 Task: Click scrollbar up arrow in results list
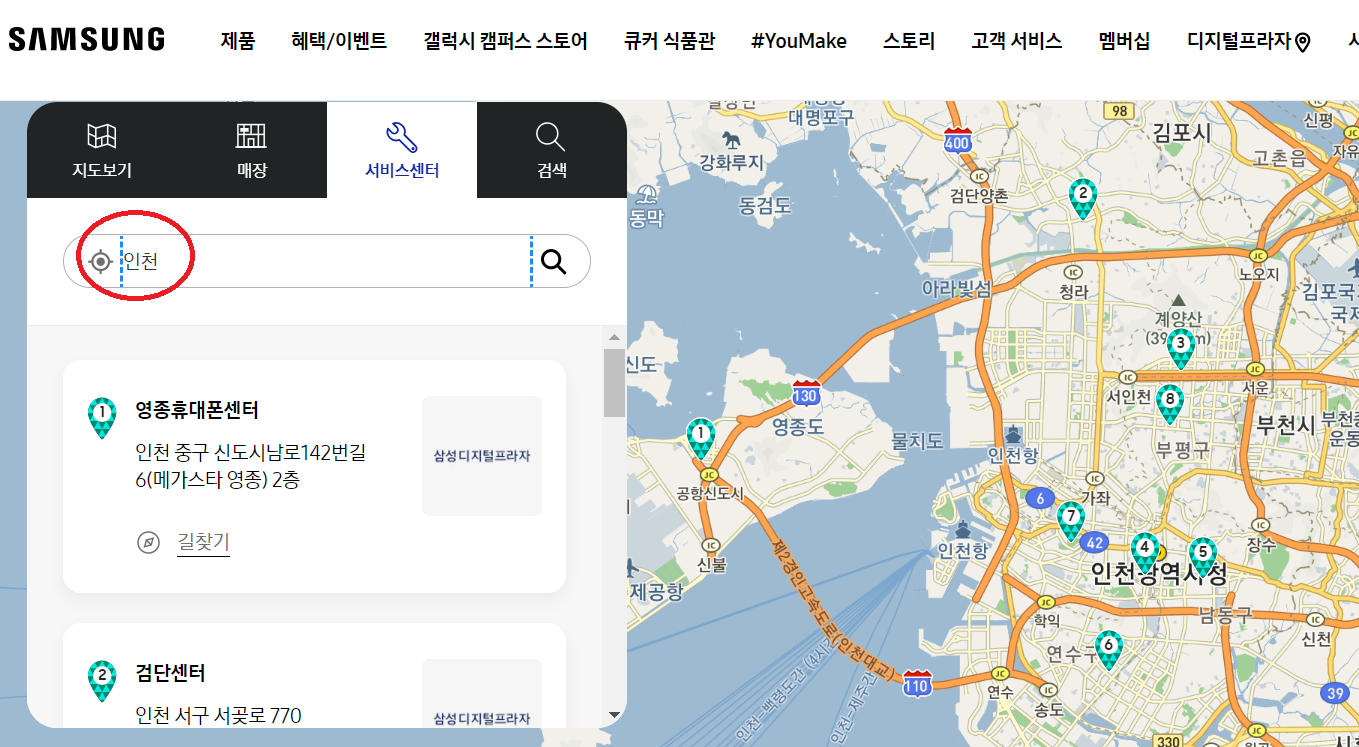614,336
